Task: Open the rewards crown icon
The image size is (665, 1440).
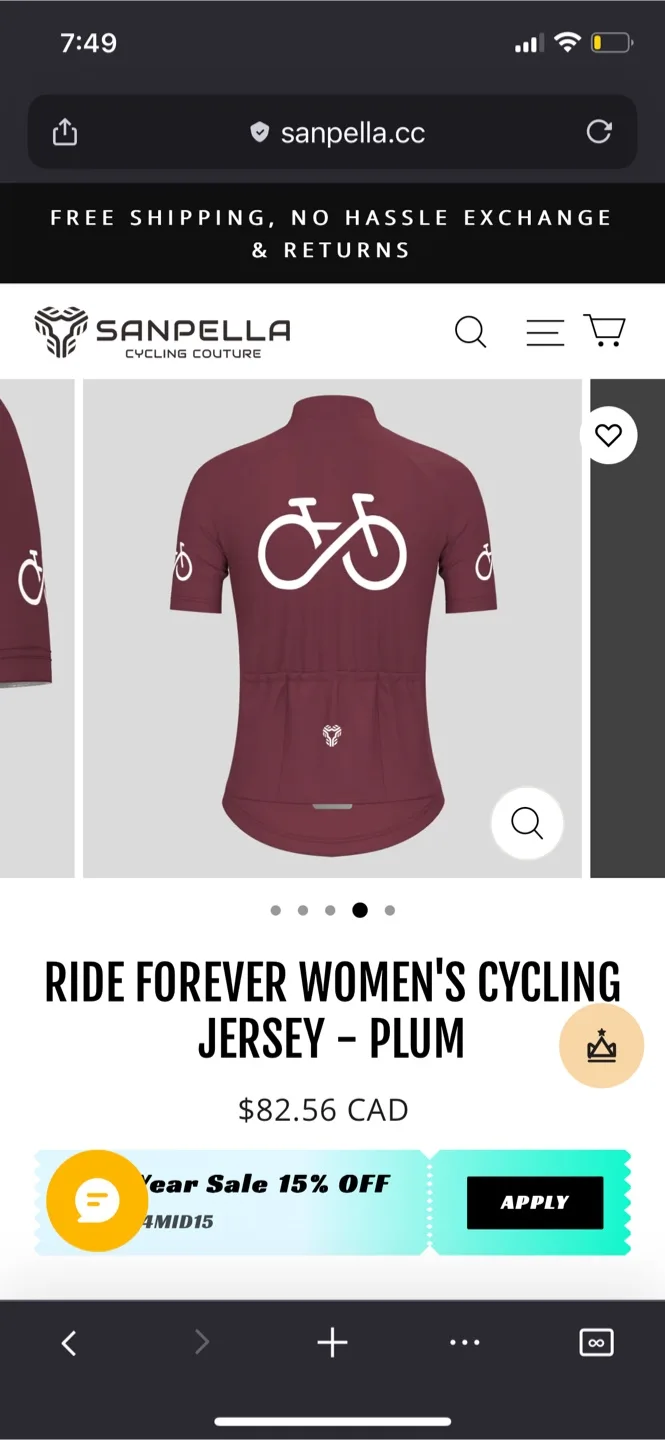Action: tap(601, 1046)
